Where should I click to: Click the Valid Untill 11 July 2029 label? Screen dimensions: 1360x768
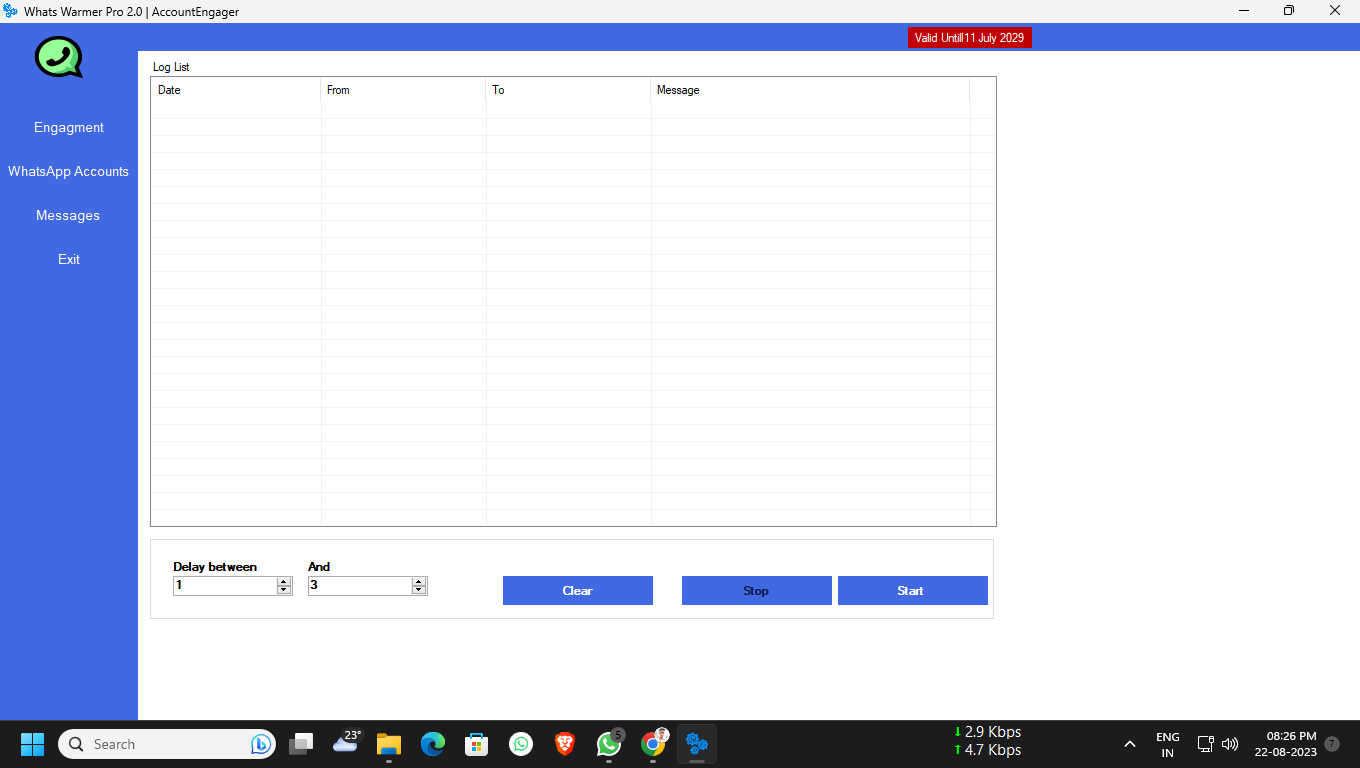tap(970, 38)
